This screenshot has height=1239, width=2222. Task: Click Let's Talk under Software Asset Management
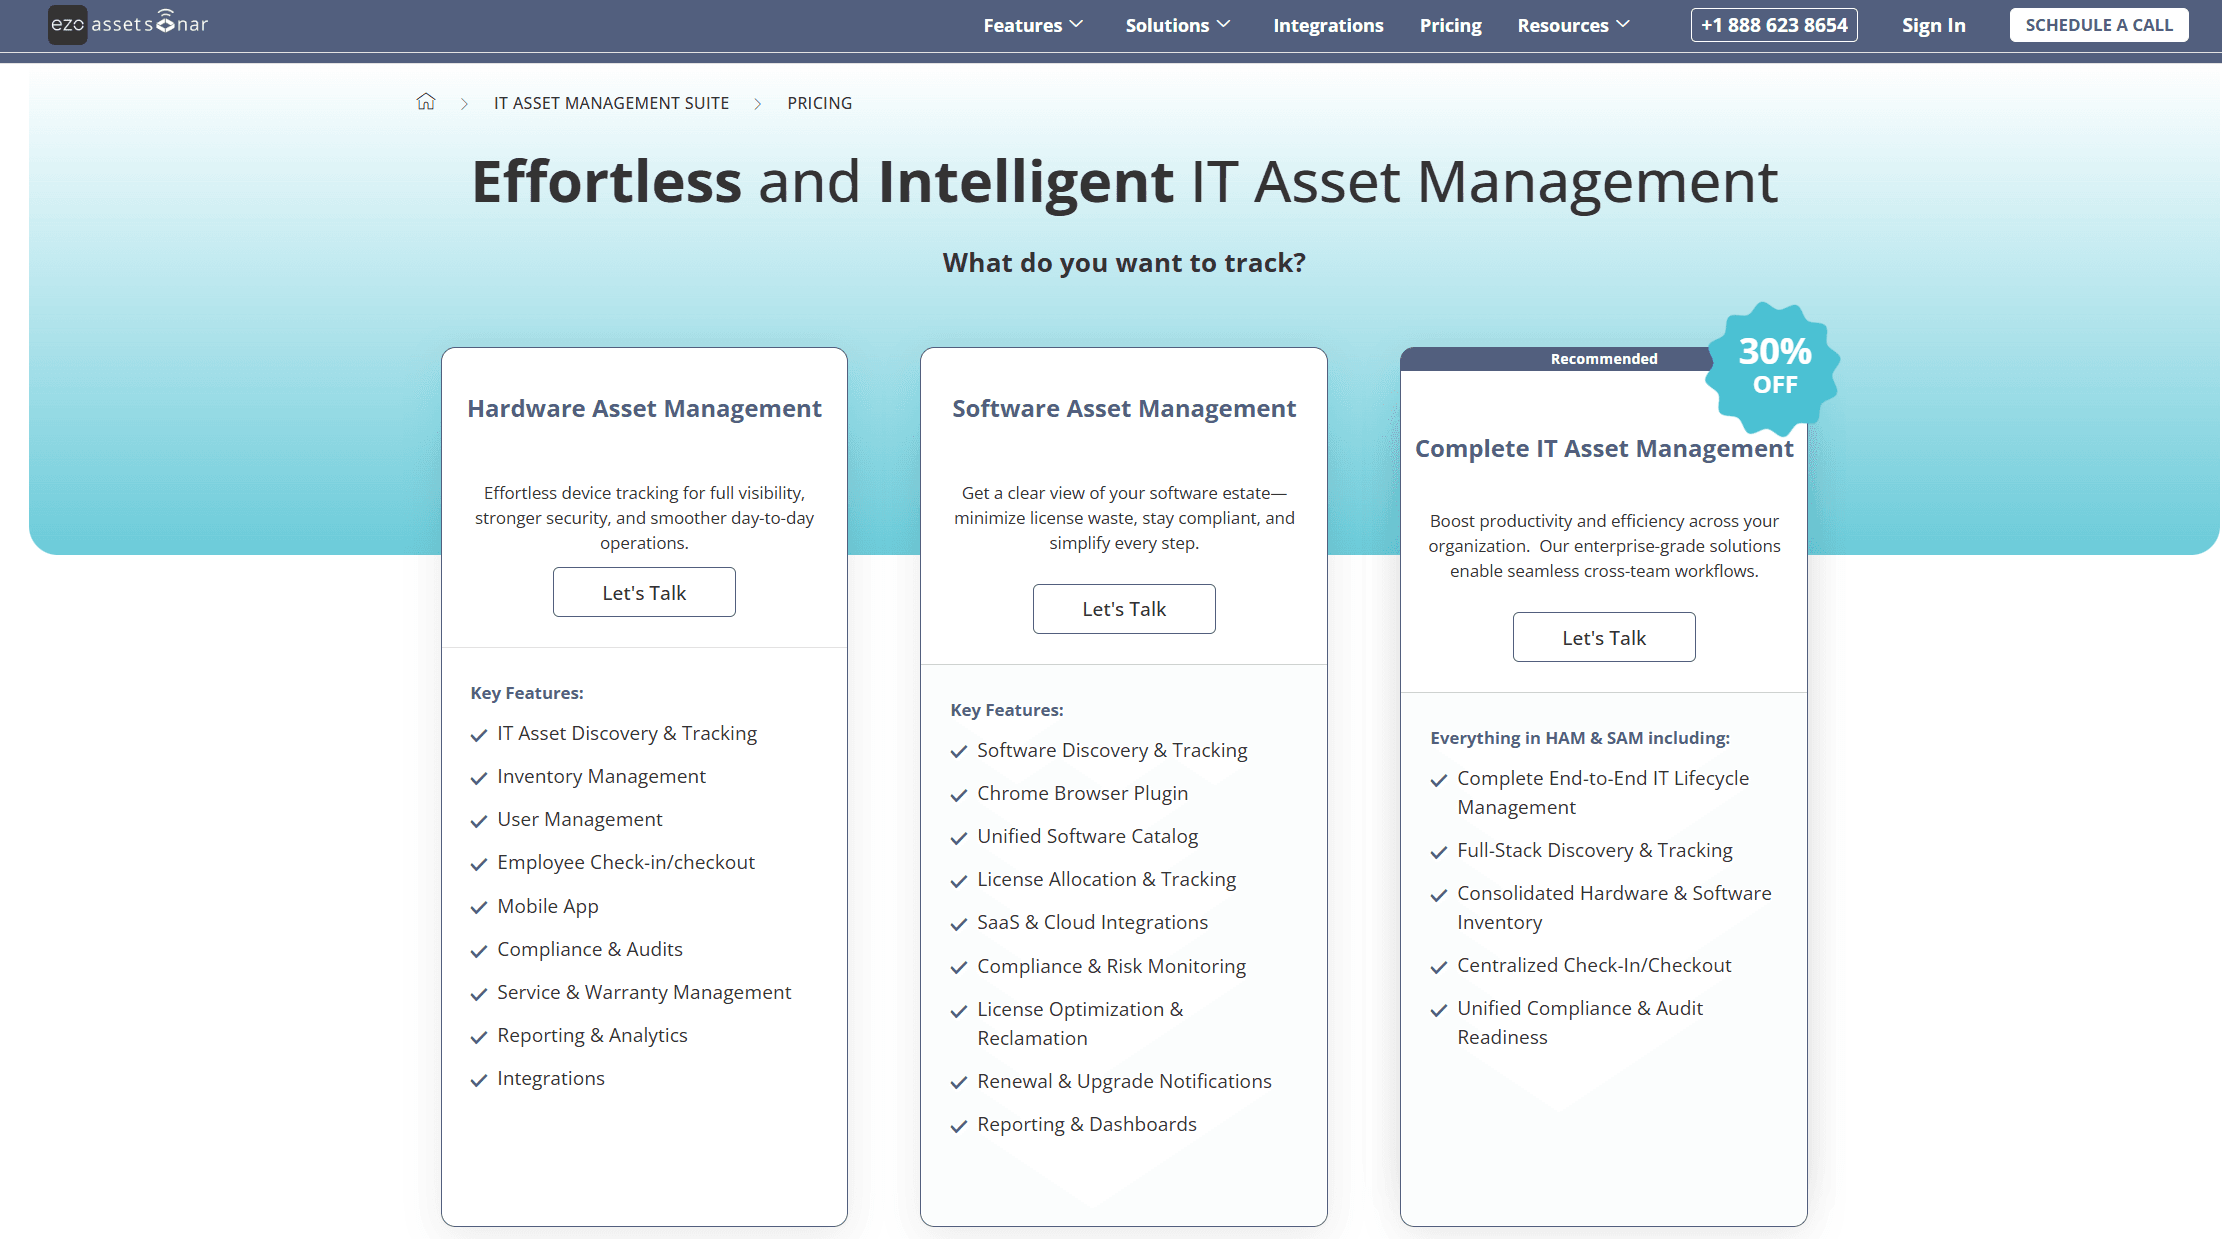coord(1124,609)
